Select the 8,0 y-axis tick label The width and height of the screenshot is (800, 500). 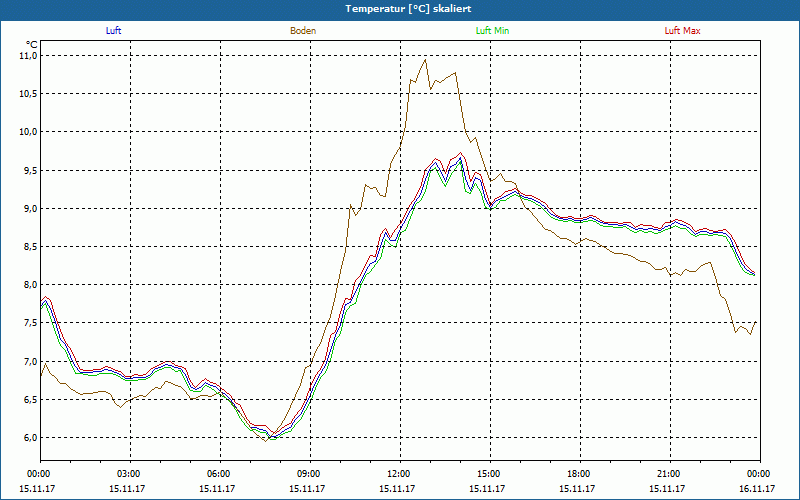(x=29, y=285)
